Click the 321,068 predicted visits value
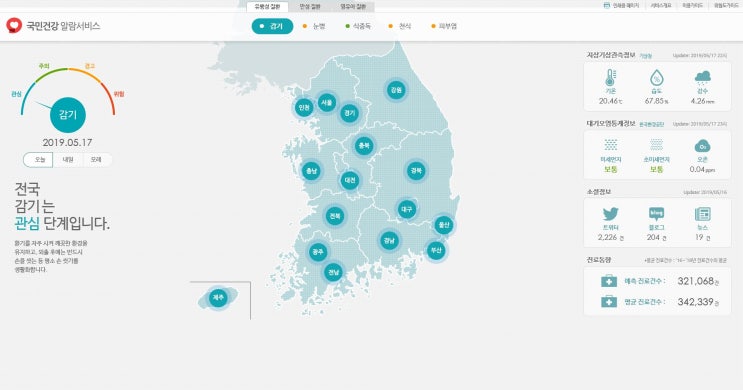743x390 pixels. [x=696, y=281]
